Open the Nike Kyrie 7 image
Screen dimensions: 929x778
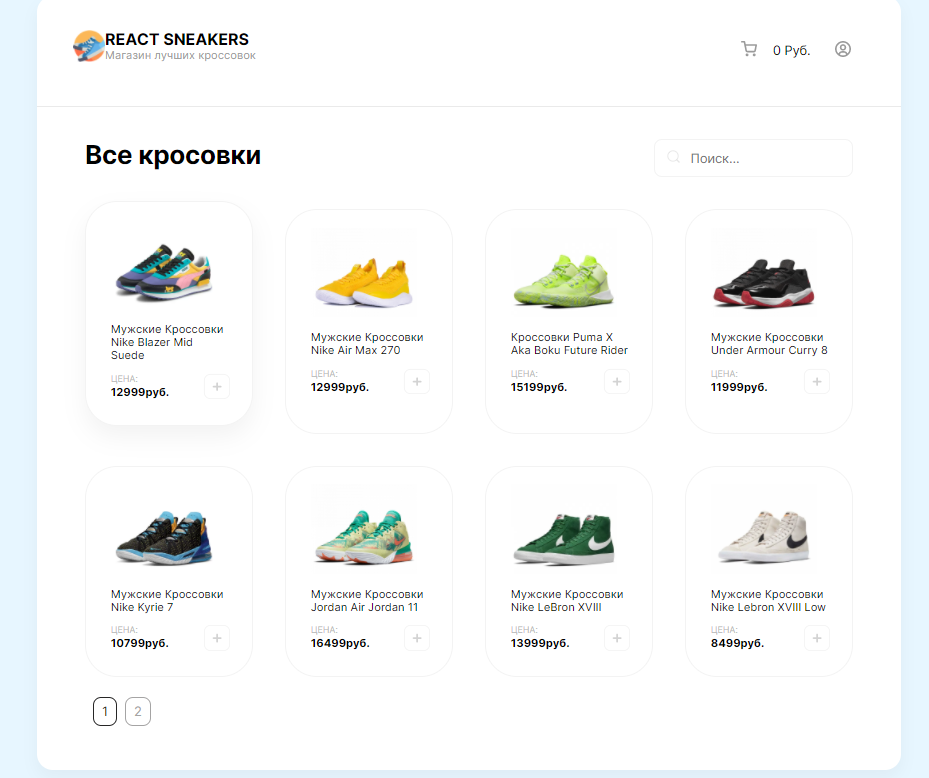(x=164, y=537)
